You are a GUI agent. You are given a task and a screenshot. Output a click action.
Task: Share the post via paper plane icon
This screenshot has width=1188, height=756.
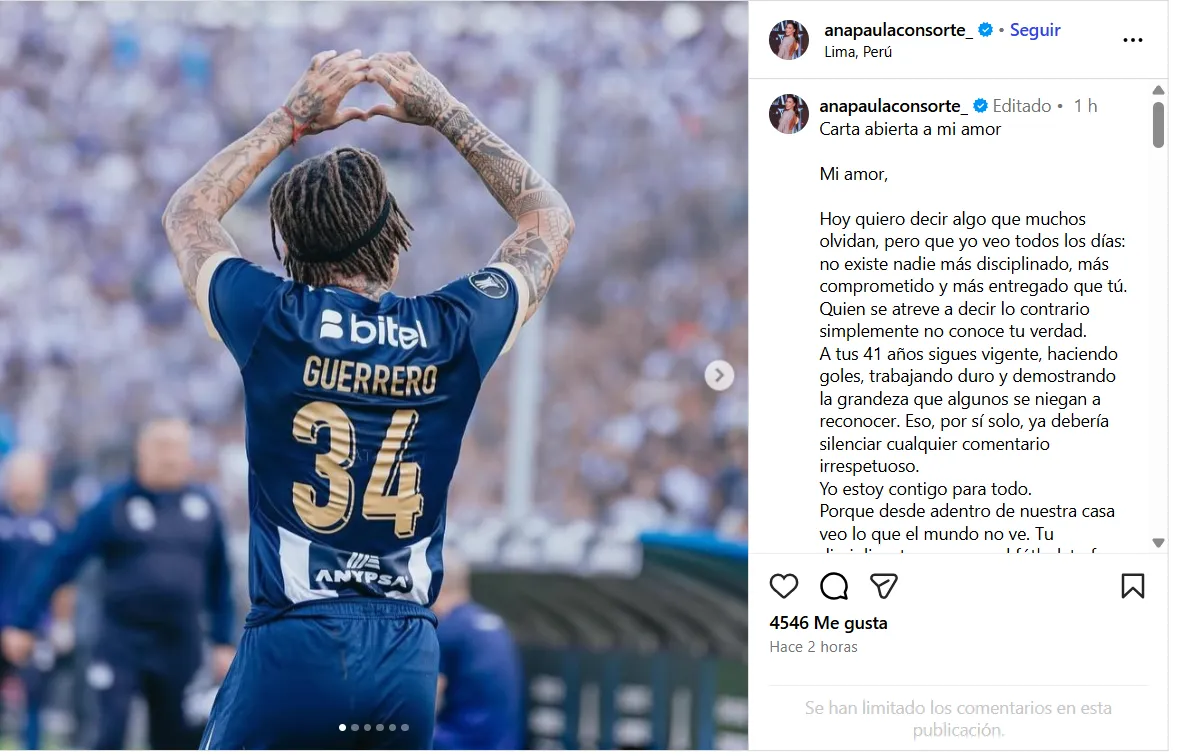click(x=883, y=586)
